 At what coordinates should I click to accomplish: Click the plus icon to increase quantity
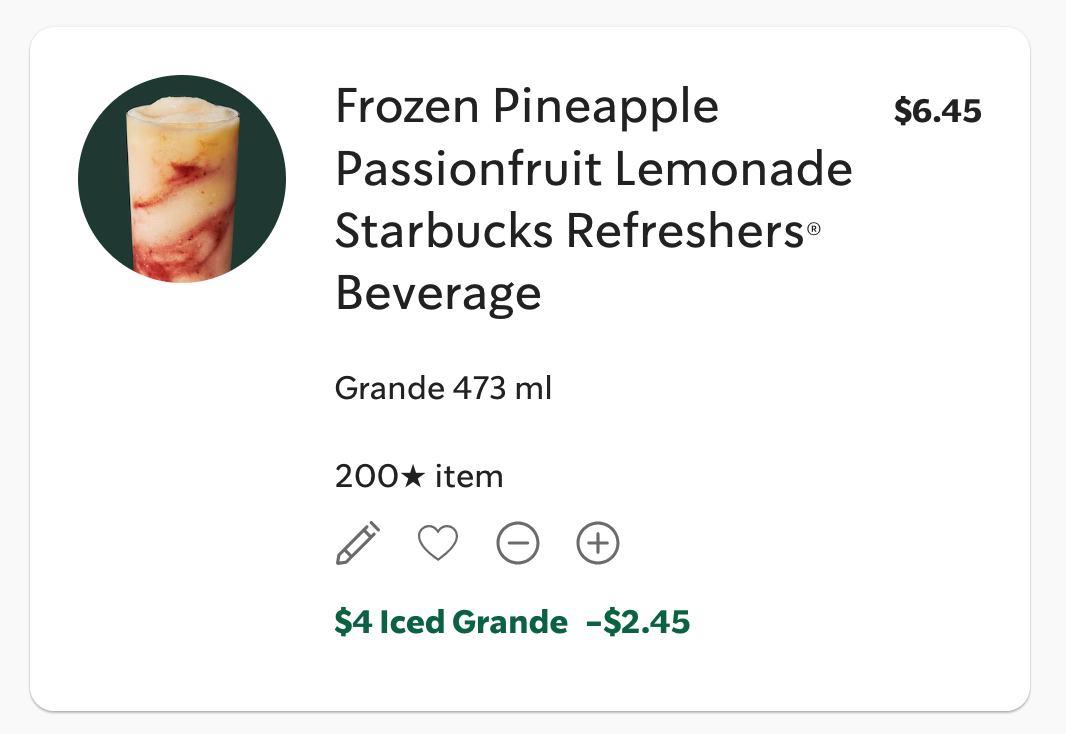pyautogui.click(x=597, y=543)
